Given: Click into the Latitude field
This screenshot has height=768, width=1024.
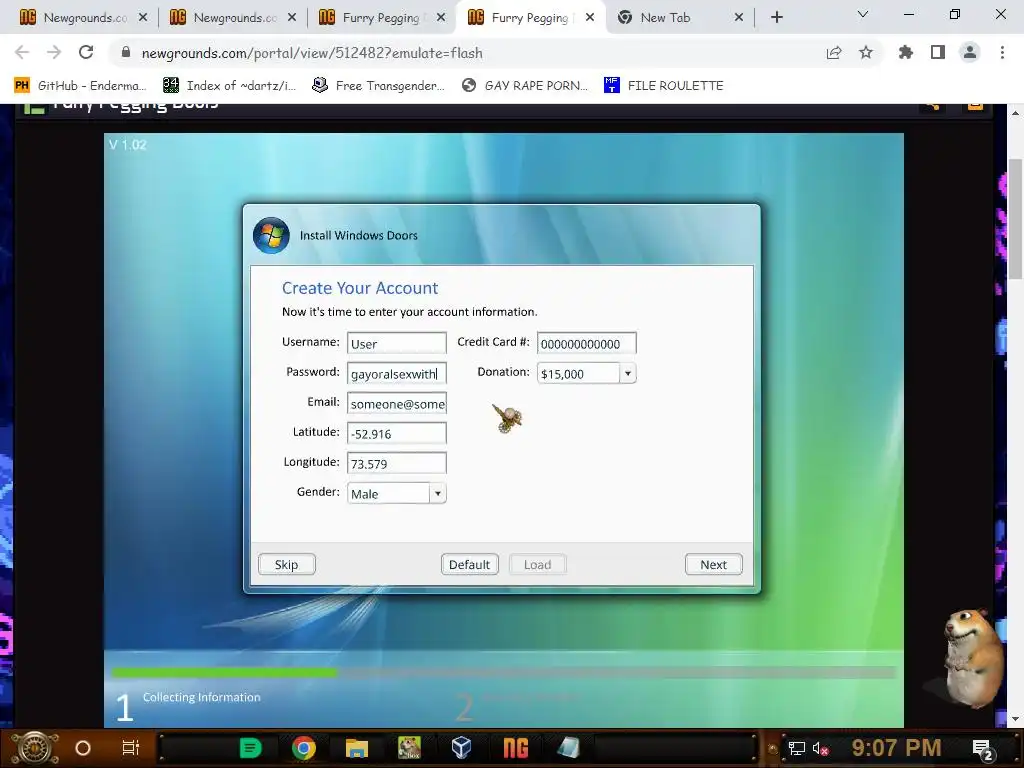Looking at the screenshot, I should (396, 434).
